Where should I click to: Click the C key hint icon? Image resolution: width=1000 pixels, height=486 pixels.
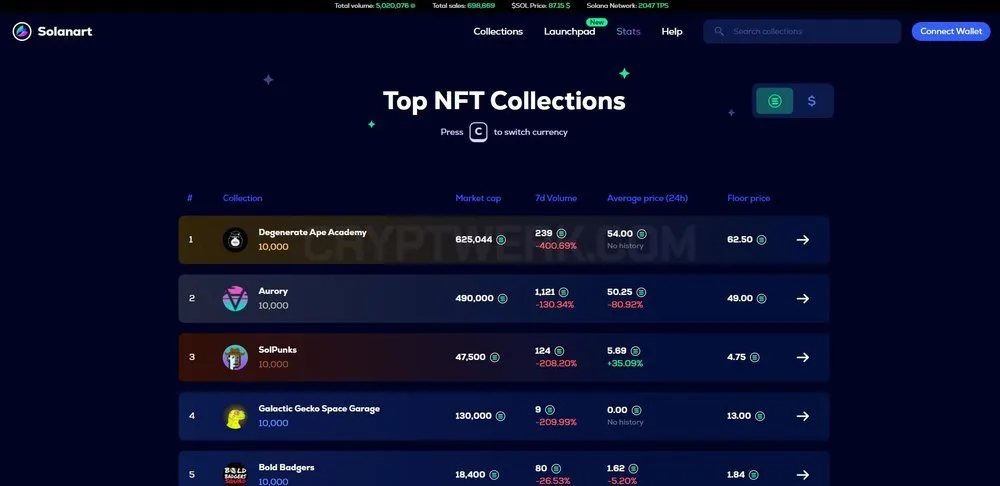tap(478, 132)
